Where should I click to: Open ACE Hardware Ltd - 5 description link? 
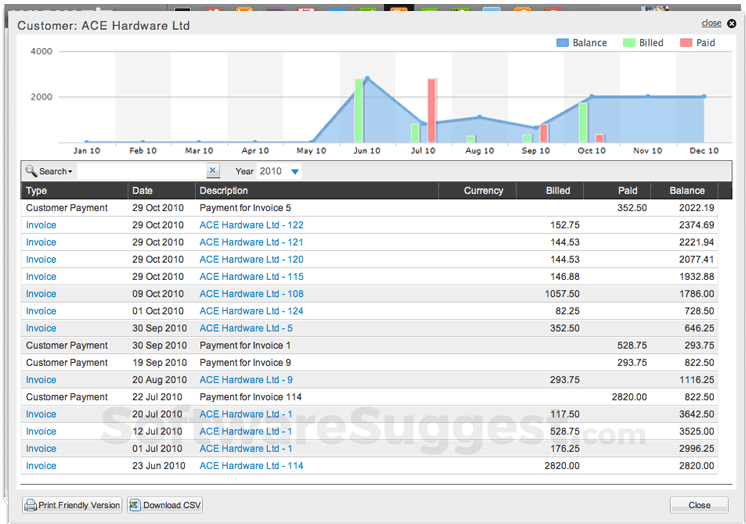[246, 328]
